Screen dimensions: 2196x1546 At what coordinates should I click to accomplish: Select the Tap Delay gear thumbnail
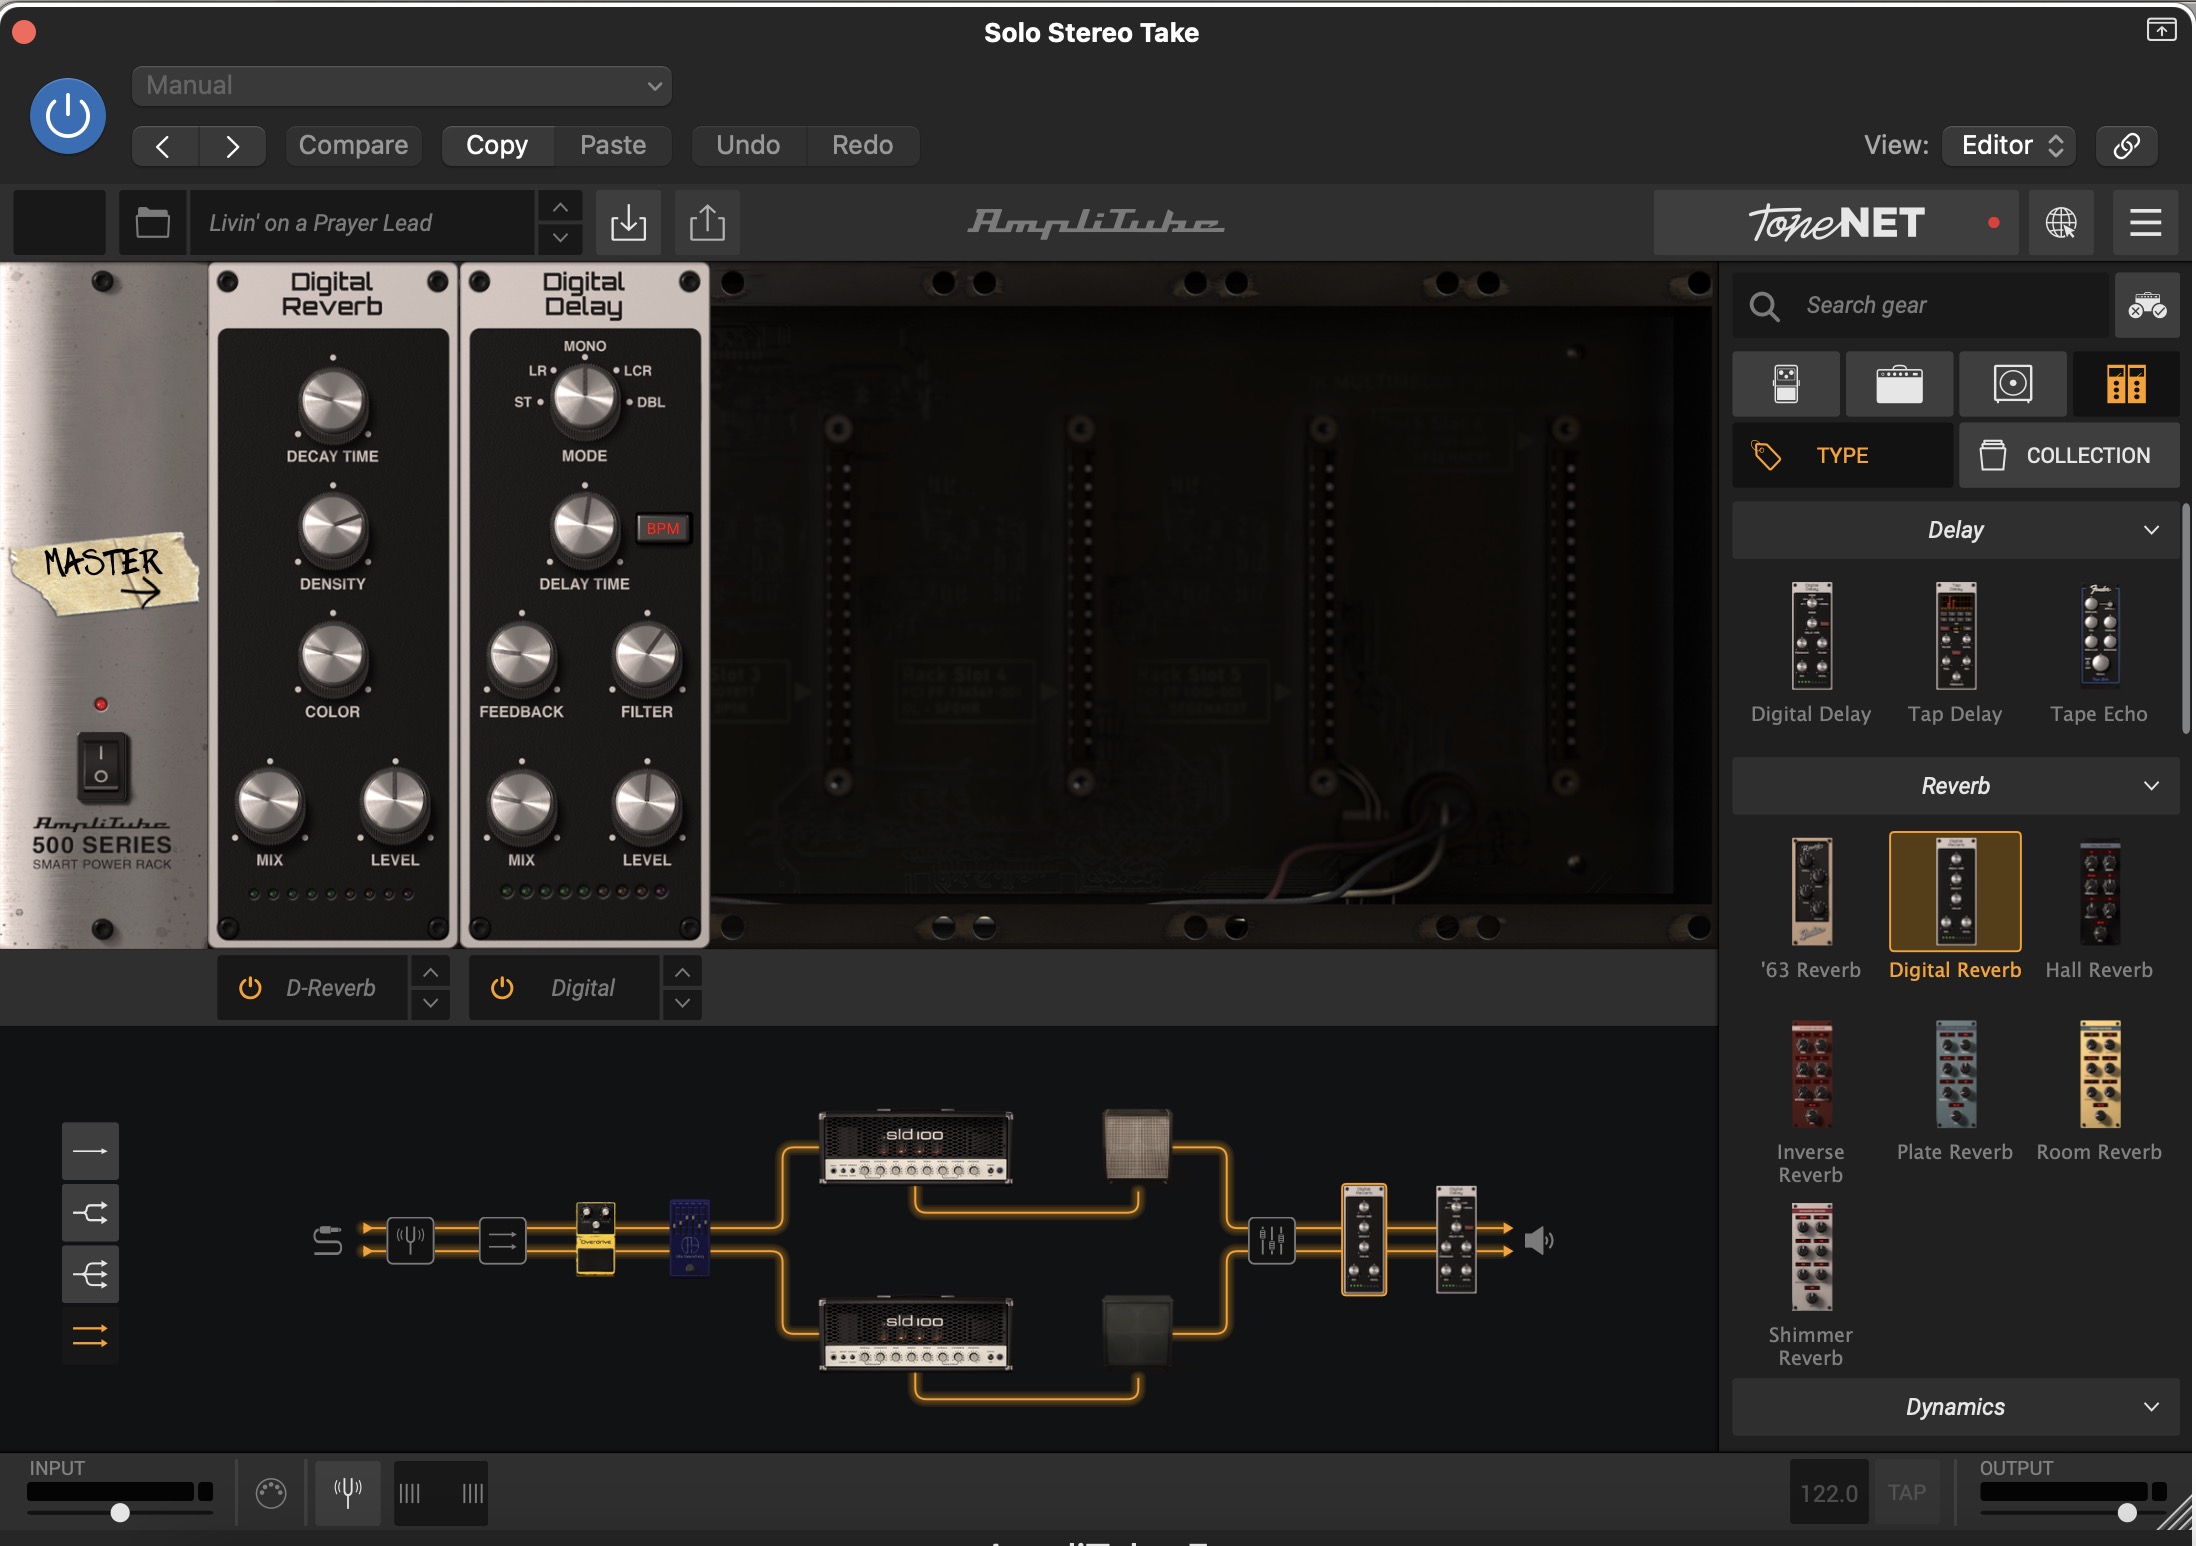click(1955, 637)
